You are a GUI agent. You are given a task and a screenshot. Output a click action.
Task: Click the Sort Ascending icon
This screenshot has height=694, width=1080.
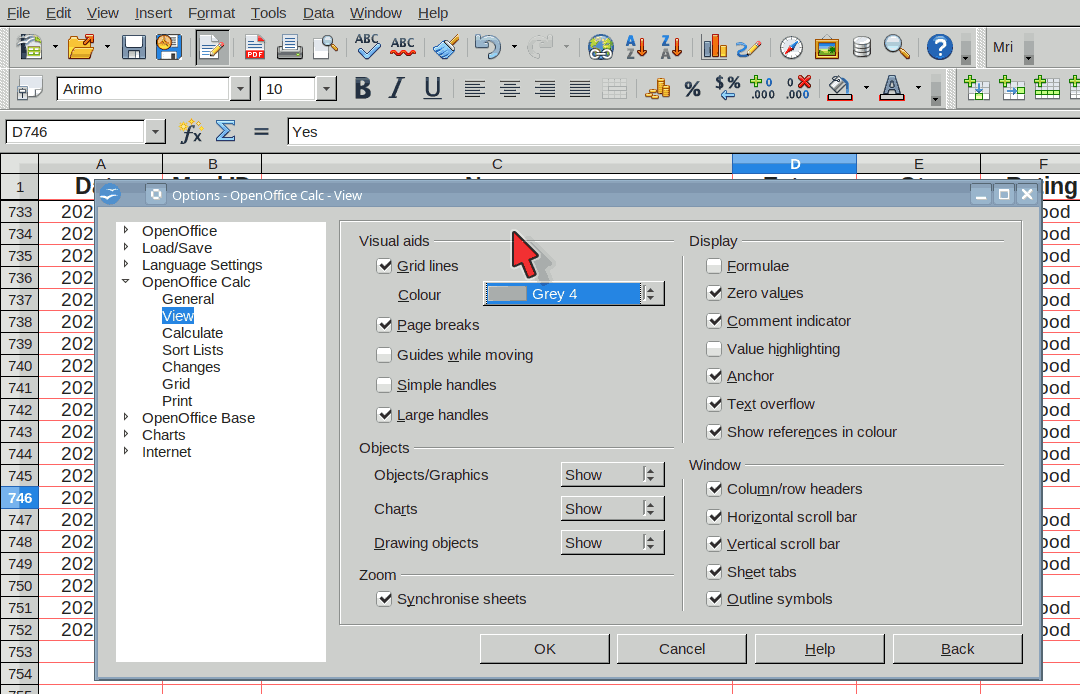click(x=636, y=47)
